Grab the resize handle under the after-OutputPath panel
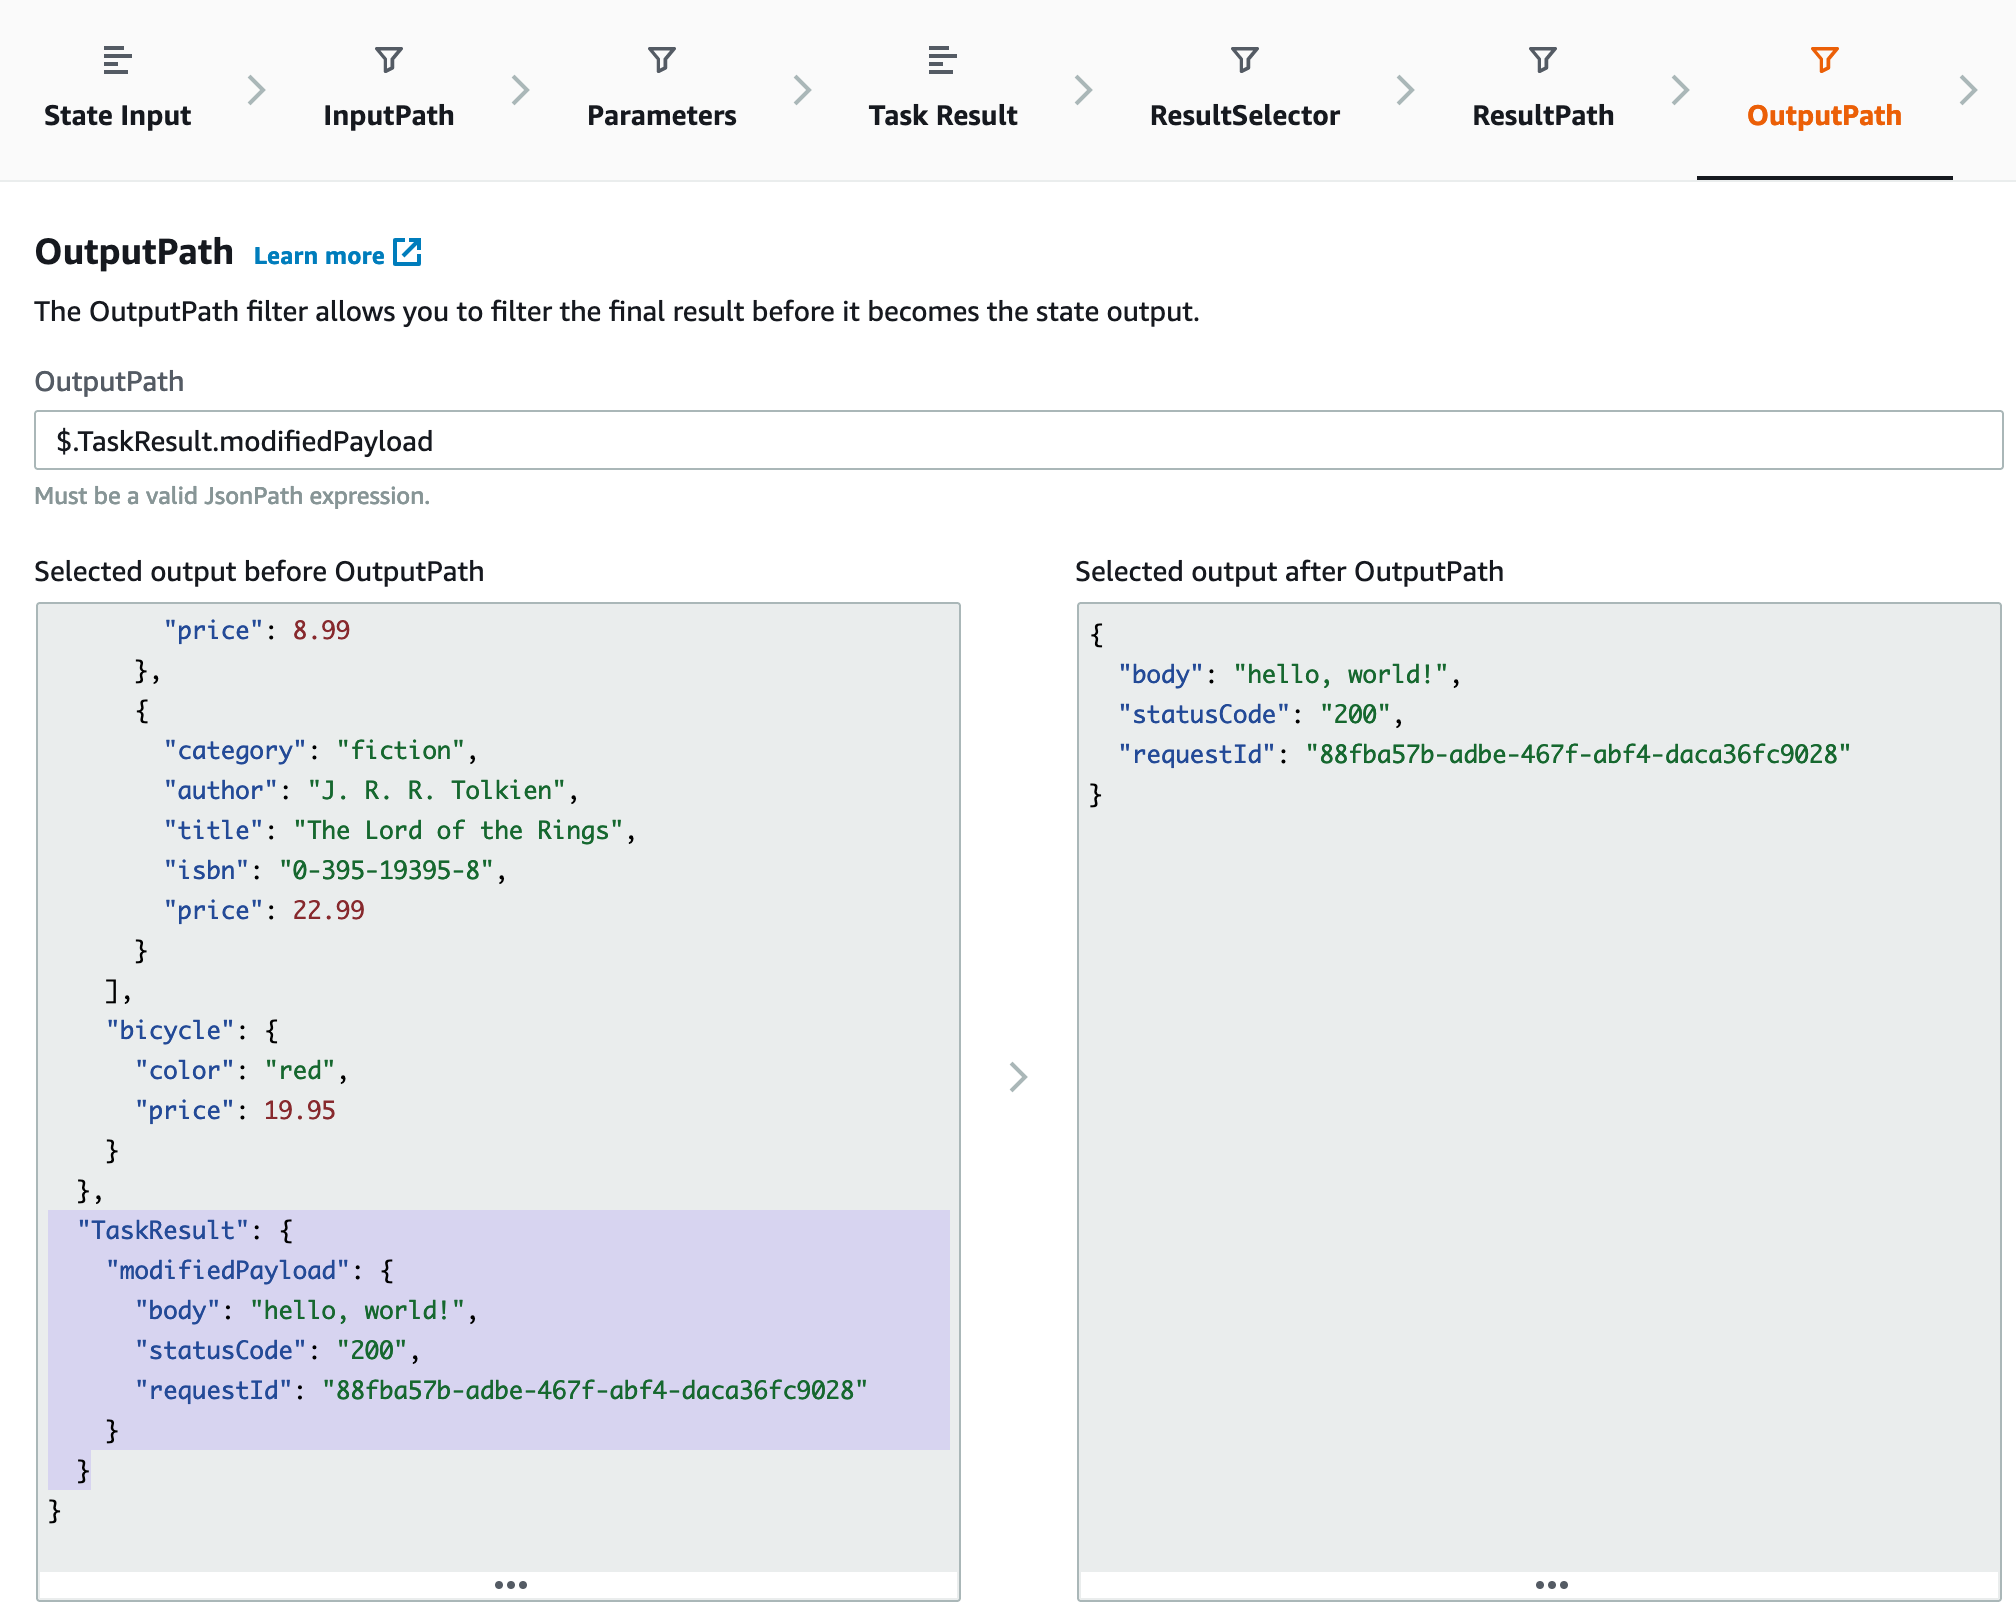 [1551, 1585]
